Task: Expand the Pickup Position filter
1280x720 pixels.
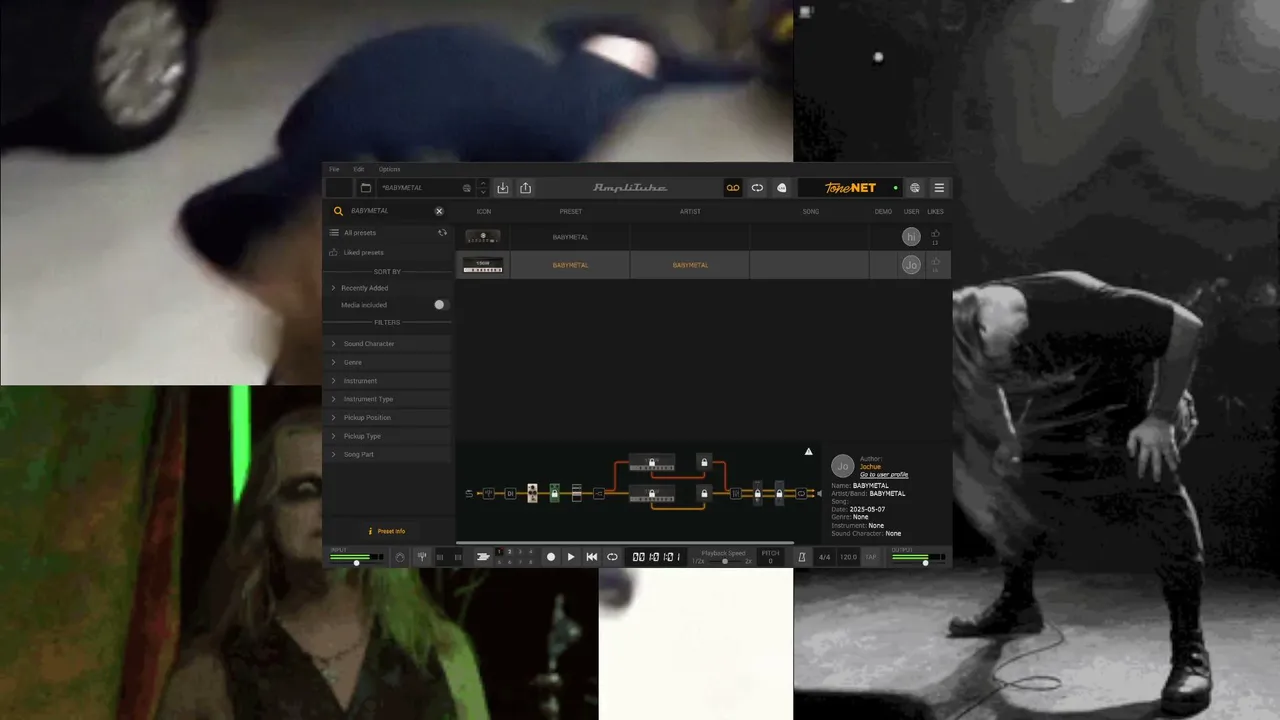Action: coord(388,418)
